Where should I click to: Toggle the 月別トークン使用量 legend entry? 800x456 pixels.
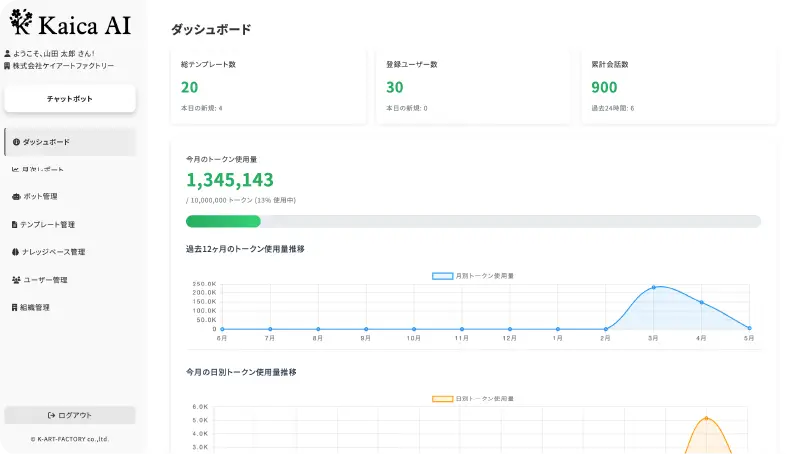point(473,276)
